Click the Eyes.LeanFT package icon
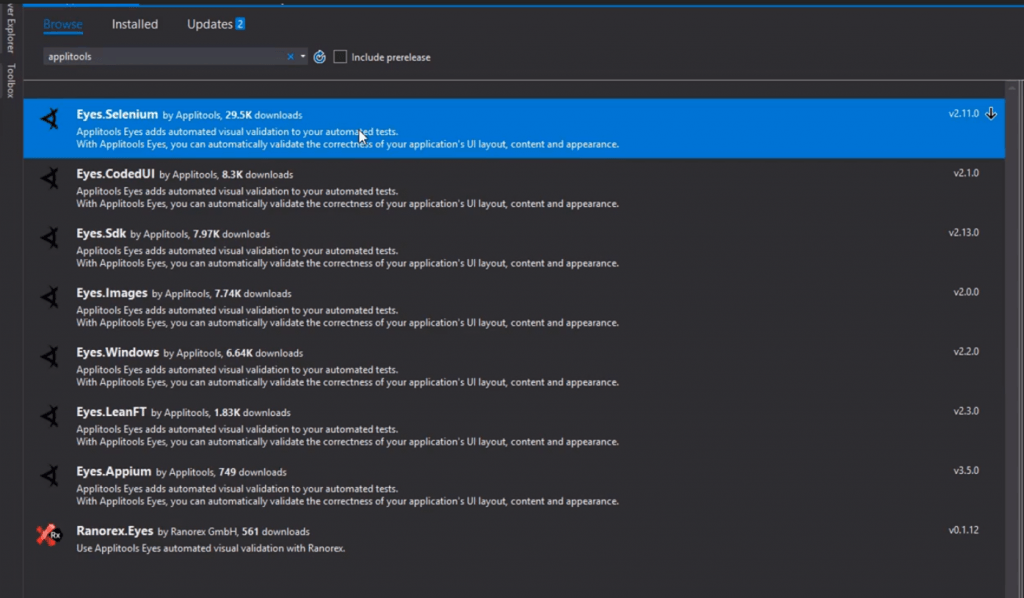The width and height of the screenshot is (1024, 598). [x=50, y=417]
